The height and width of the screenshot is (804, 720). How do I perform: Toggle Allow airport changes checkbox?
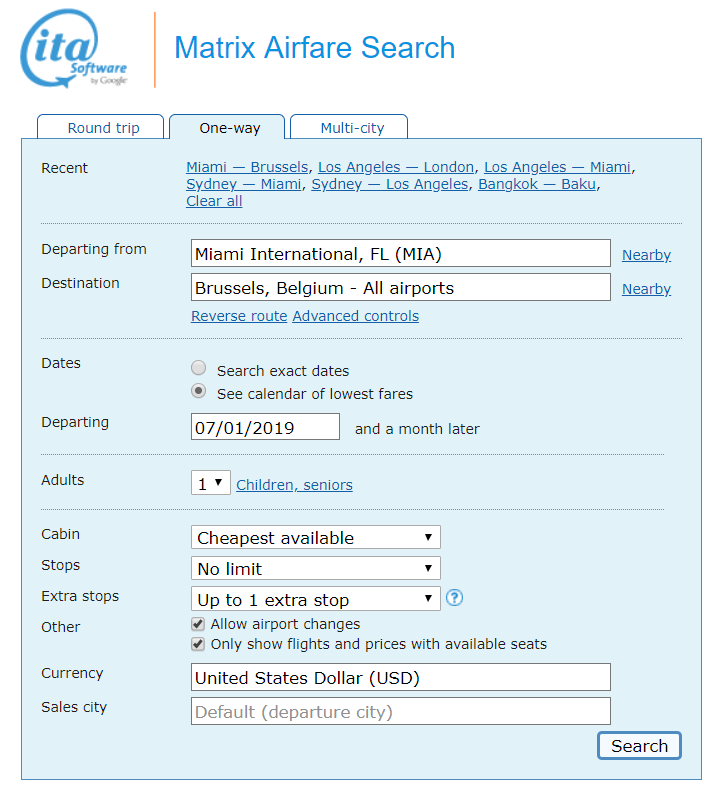[x=198, y=624]
